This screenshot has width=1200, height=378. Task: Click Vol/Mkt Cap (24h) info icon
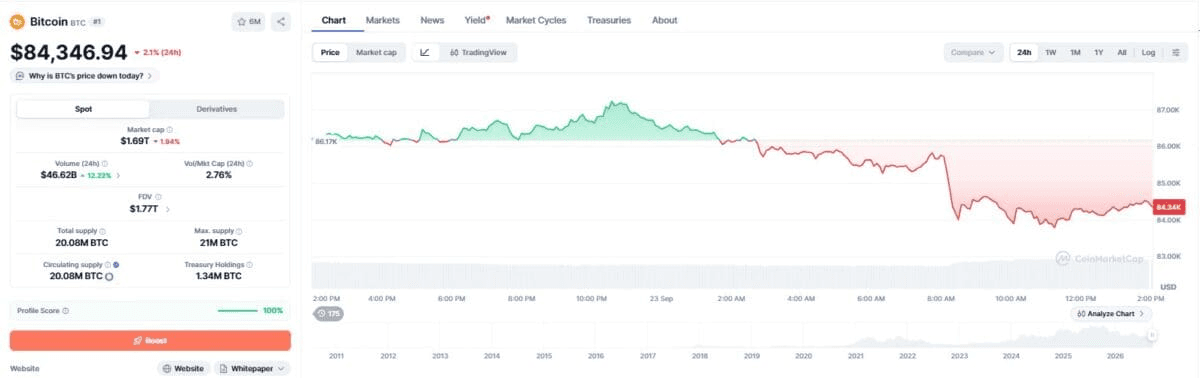250,163
